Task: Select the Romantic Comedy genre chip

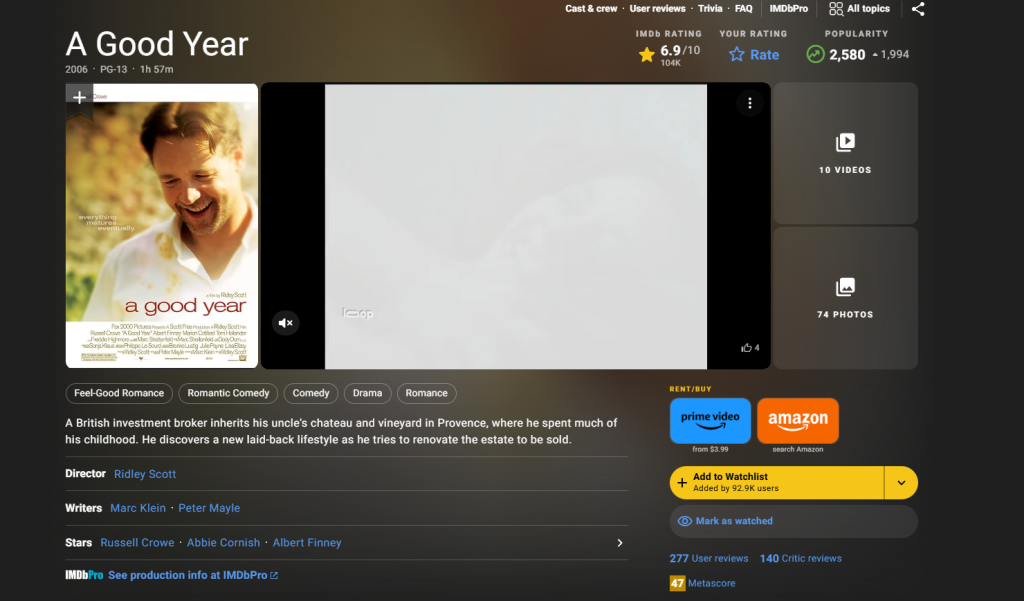Action: pos(228,393)
